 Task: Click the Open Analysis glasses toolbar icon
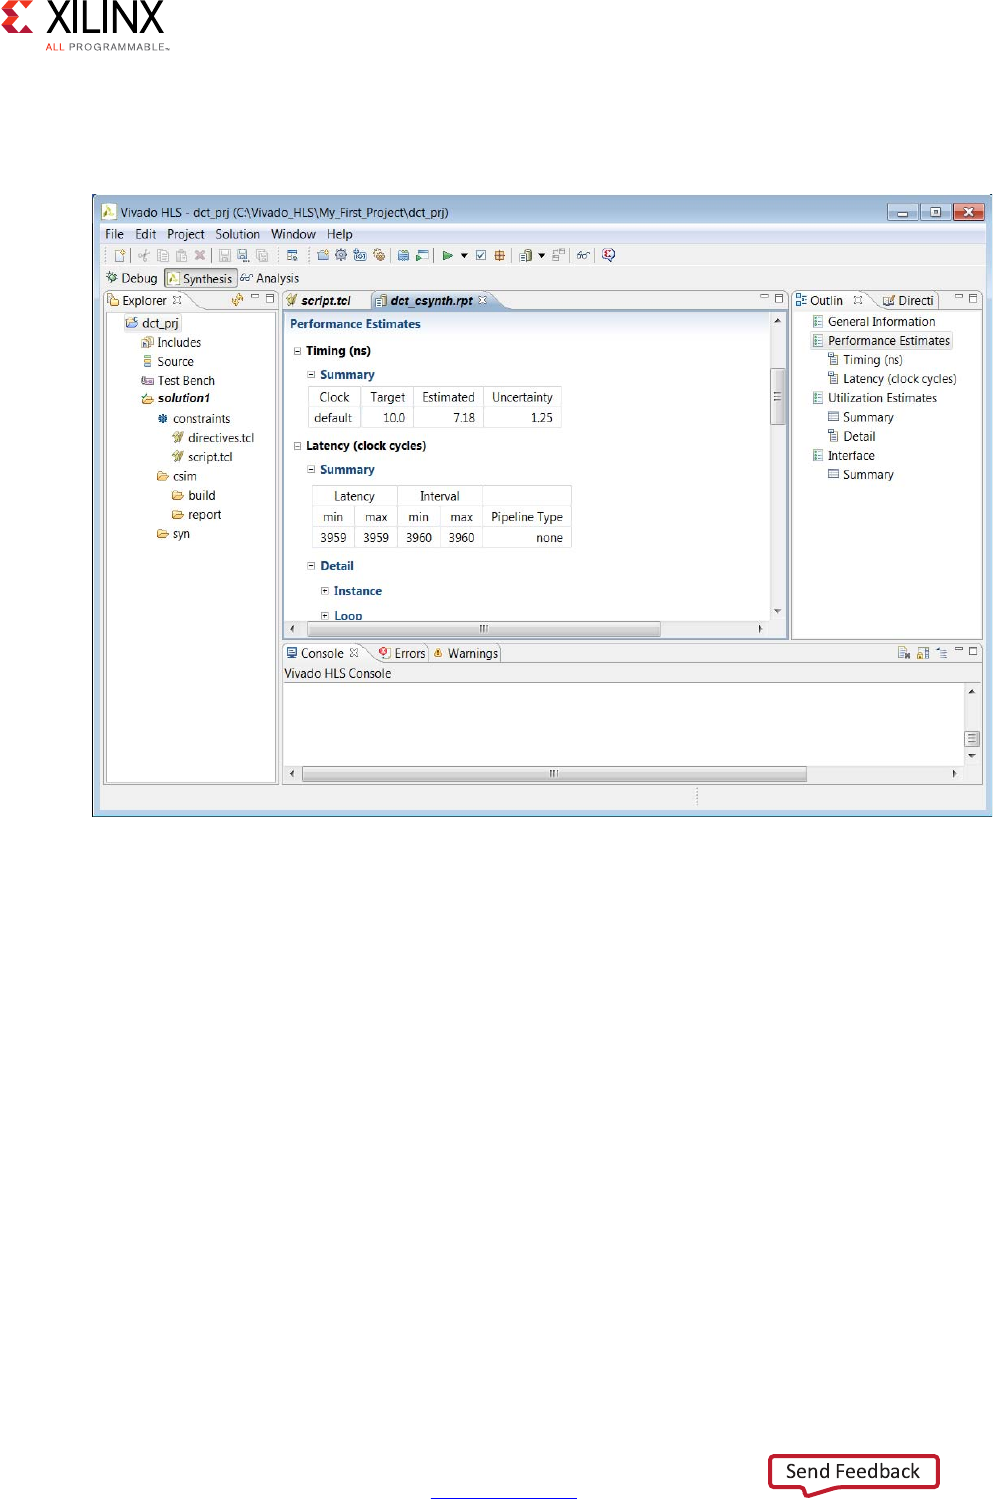[583, 255]
